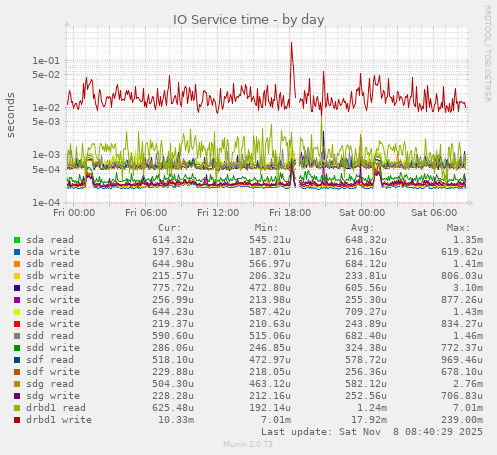
Task: Click the sdc read max value 3.10m
Action: click(x=468, y=288)
